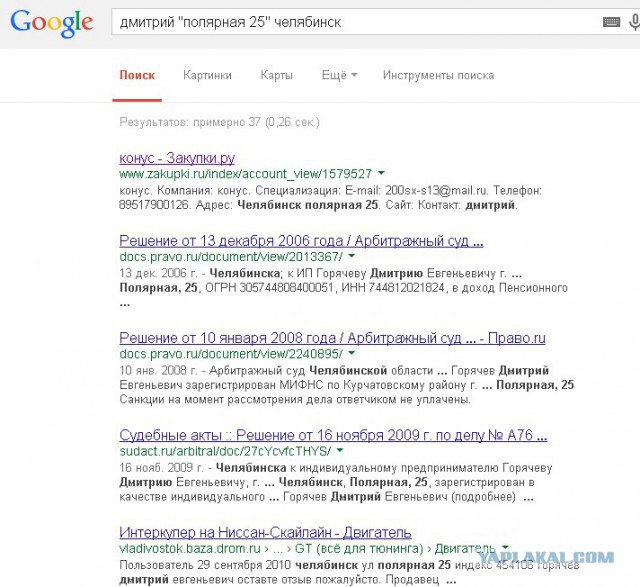Click the www.zakupki.ru/index/account_view/1579527 URL text
The width and height of the screenshot is (640, 587).
(246, 174)
